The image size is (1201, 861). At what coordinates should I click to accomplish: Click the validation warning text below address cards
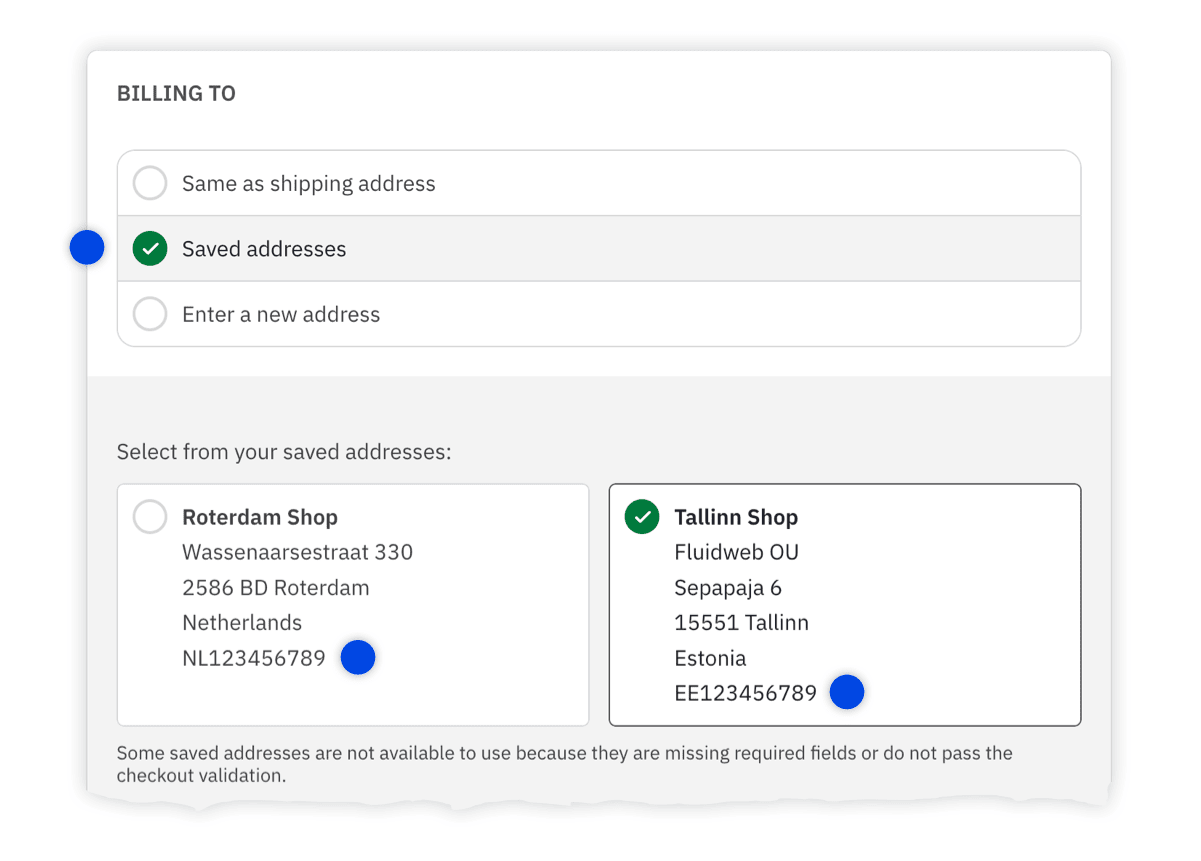[564, 763]
